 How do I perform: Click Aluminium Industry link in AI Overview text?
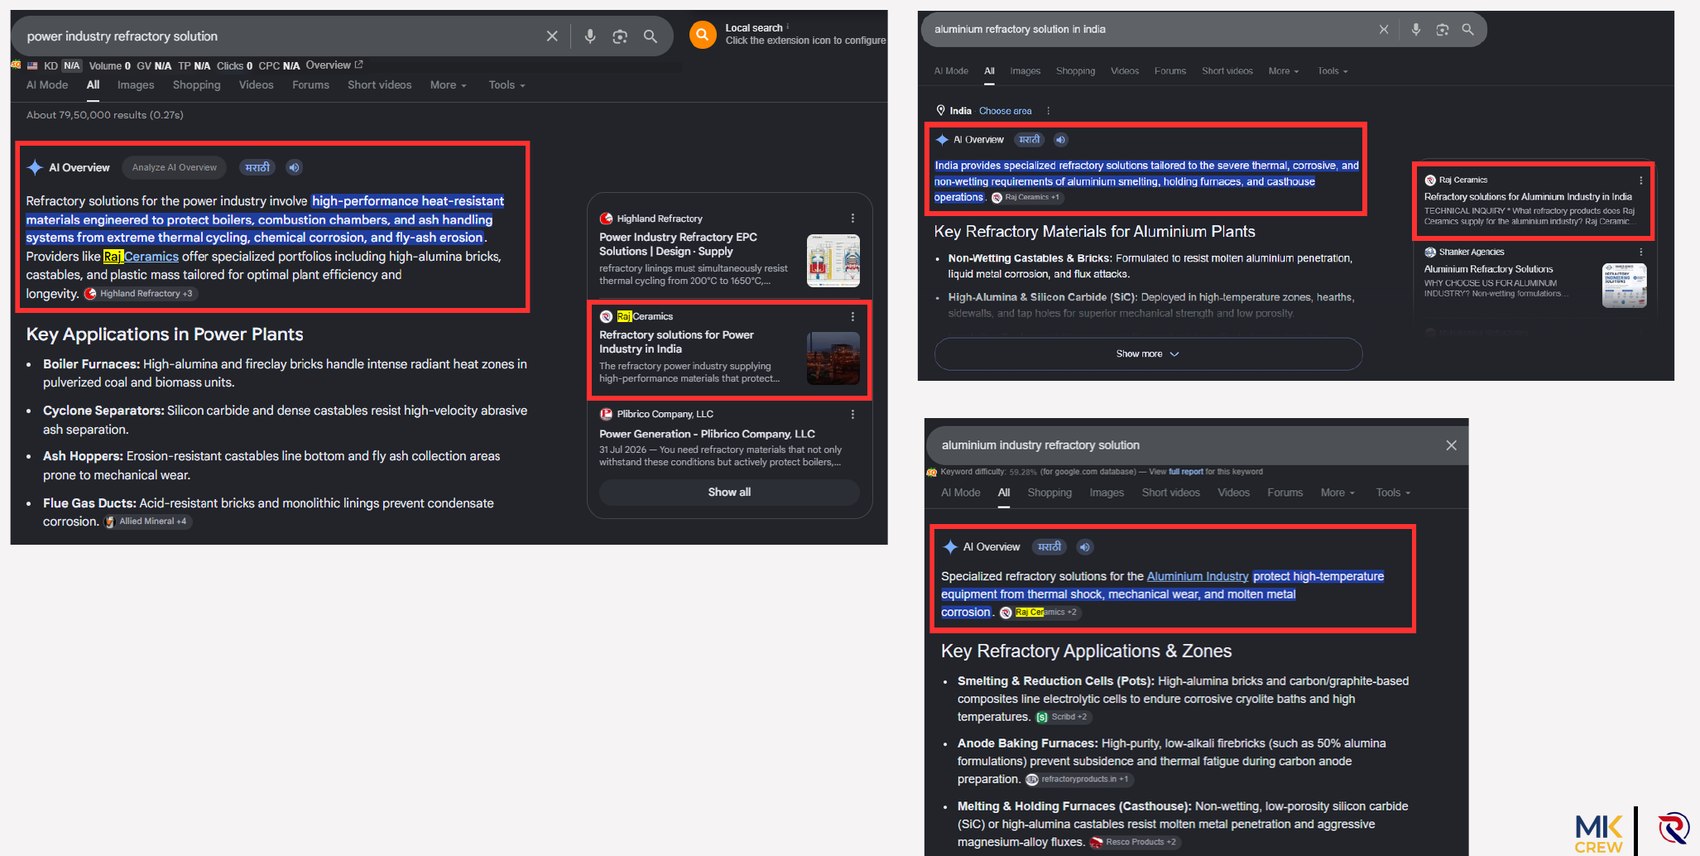tap(1197, 576)
